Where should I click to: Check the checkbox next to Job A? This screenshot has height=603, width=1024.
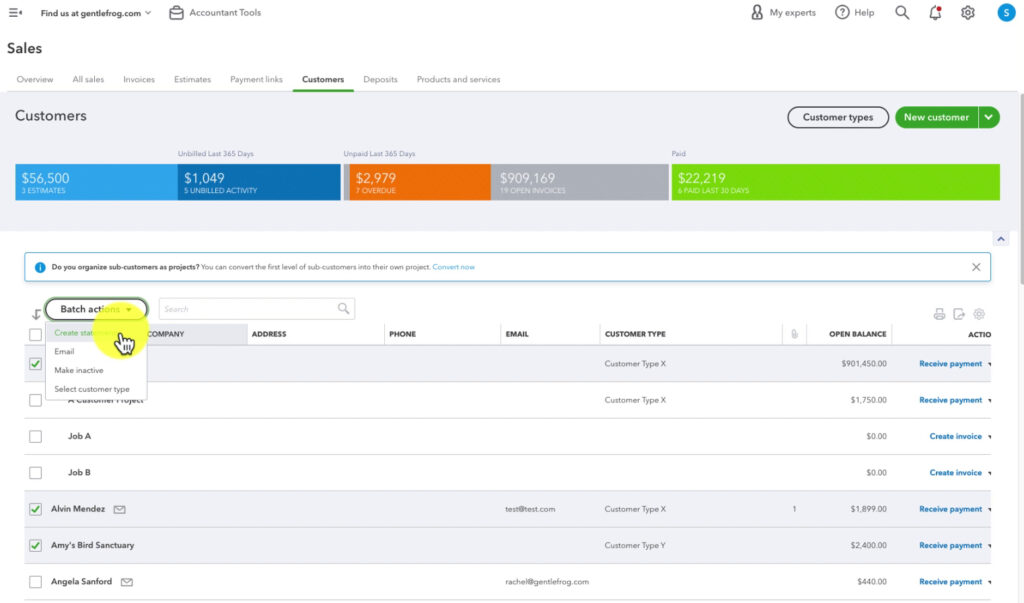[x=35, y=436]
